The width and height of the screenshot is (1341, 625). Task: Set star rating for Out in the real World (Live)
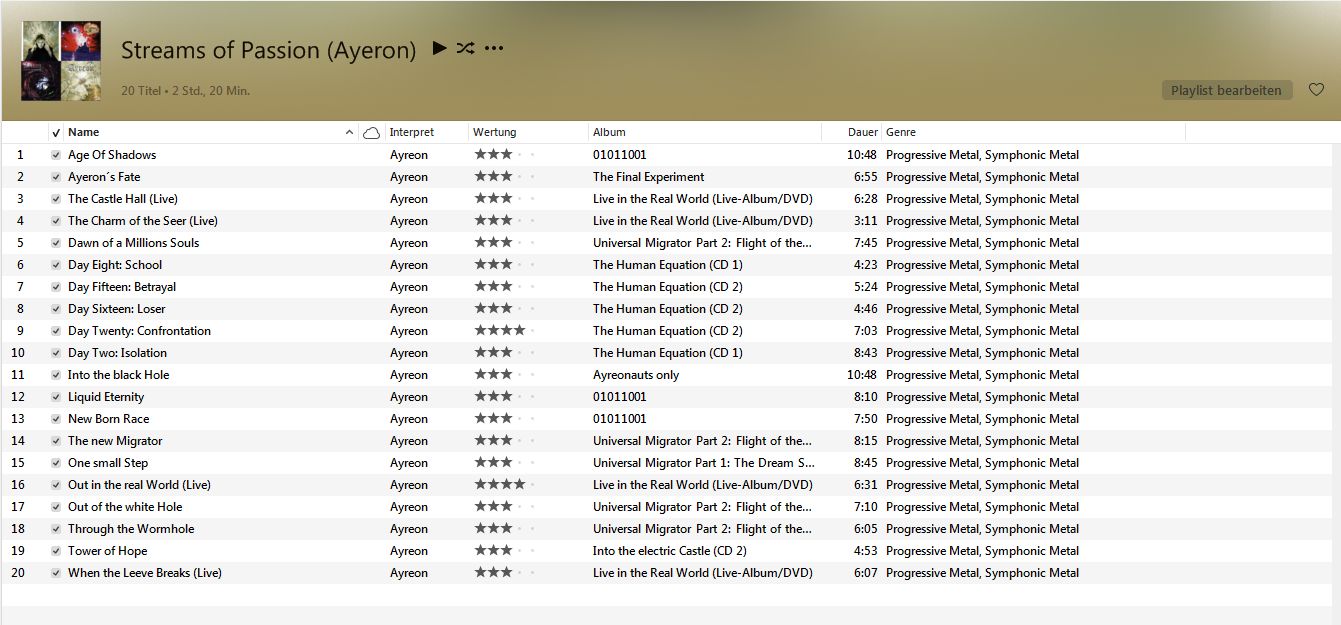point(505,485)
